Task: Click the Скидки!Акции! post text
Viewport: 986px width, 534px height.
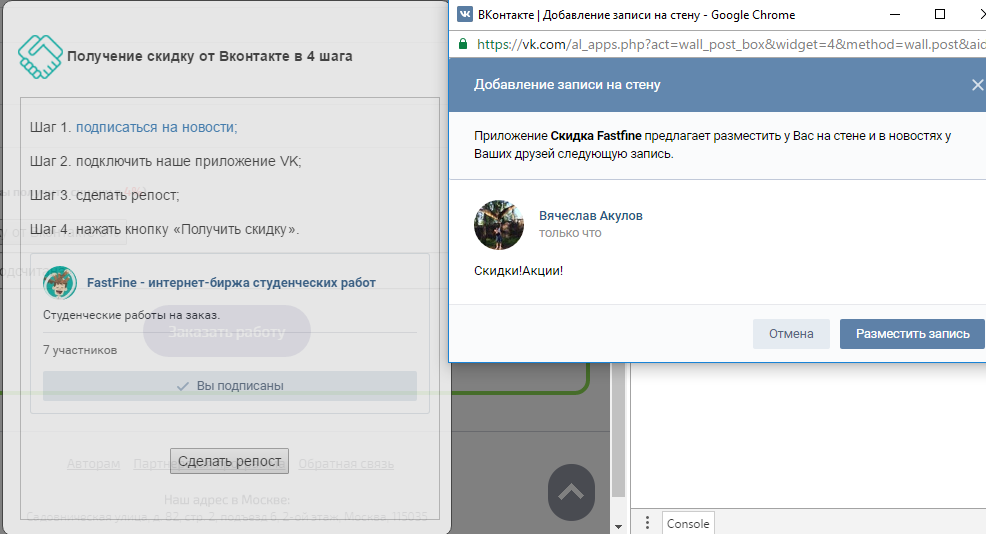Action: (x=518, y=270)
